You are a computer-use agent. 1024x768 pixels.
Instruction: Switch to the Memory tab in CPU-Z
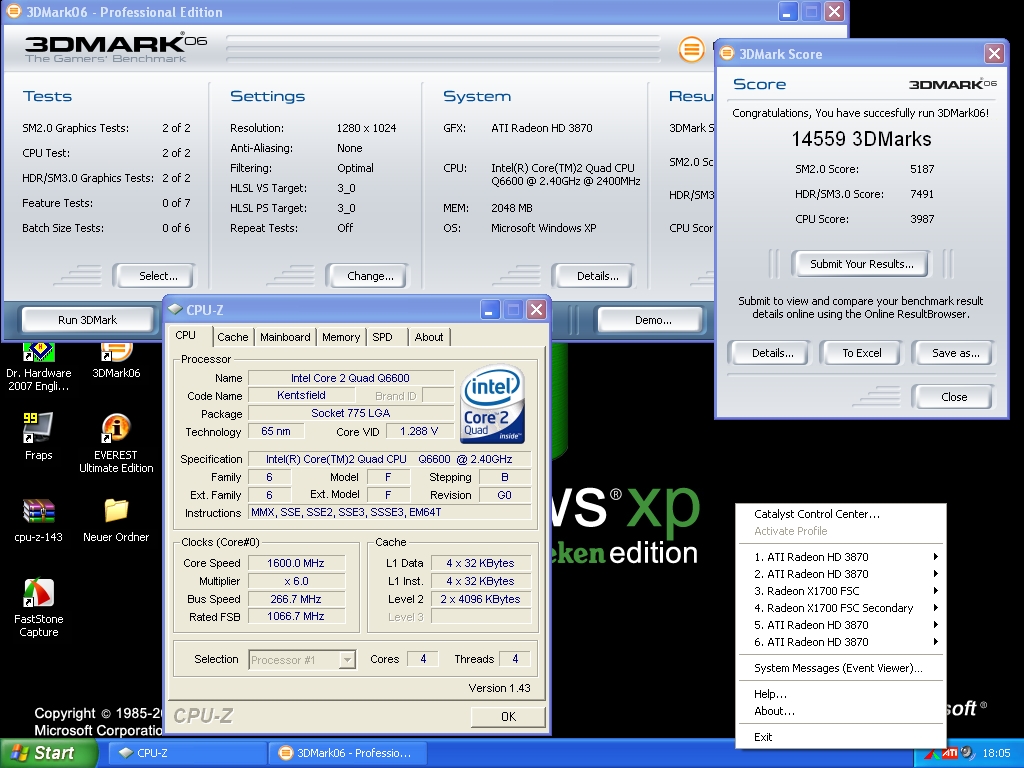[341, 337]
